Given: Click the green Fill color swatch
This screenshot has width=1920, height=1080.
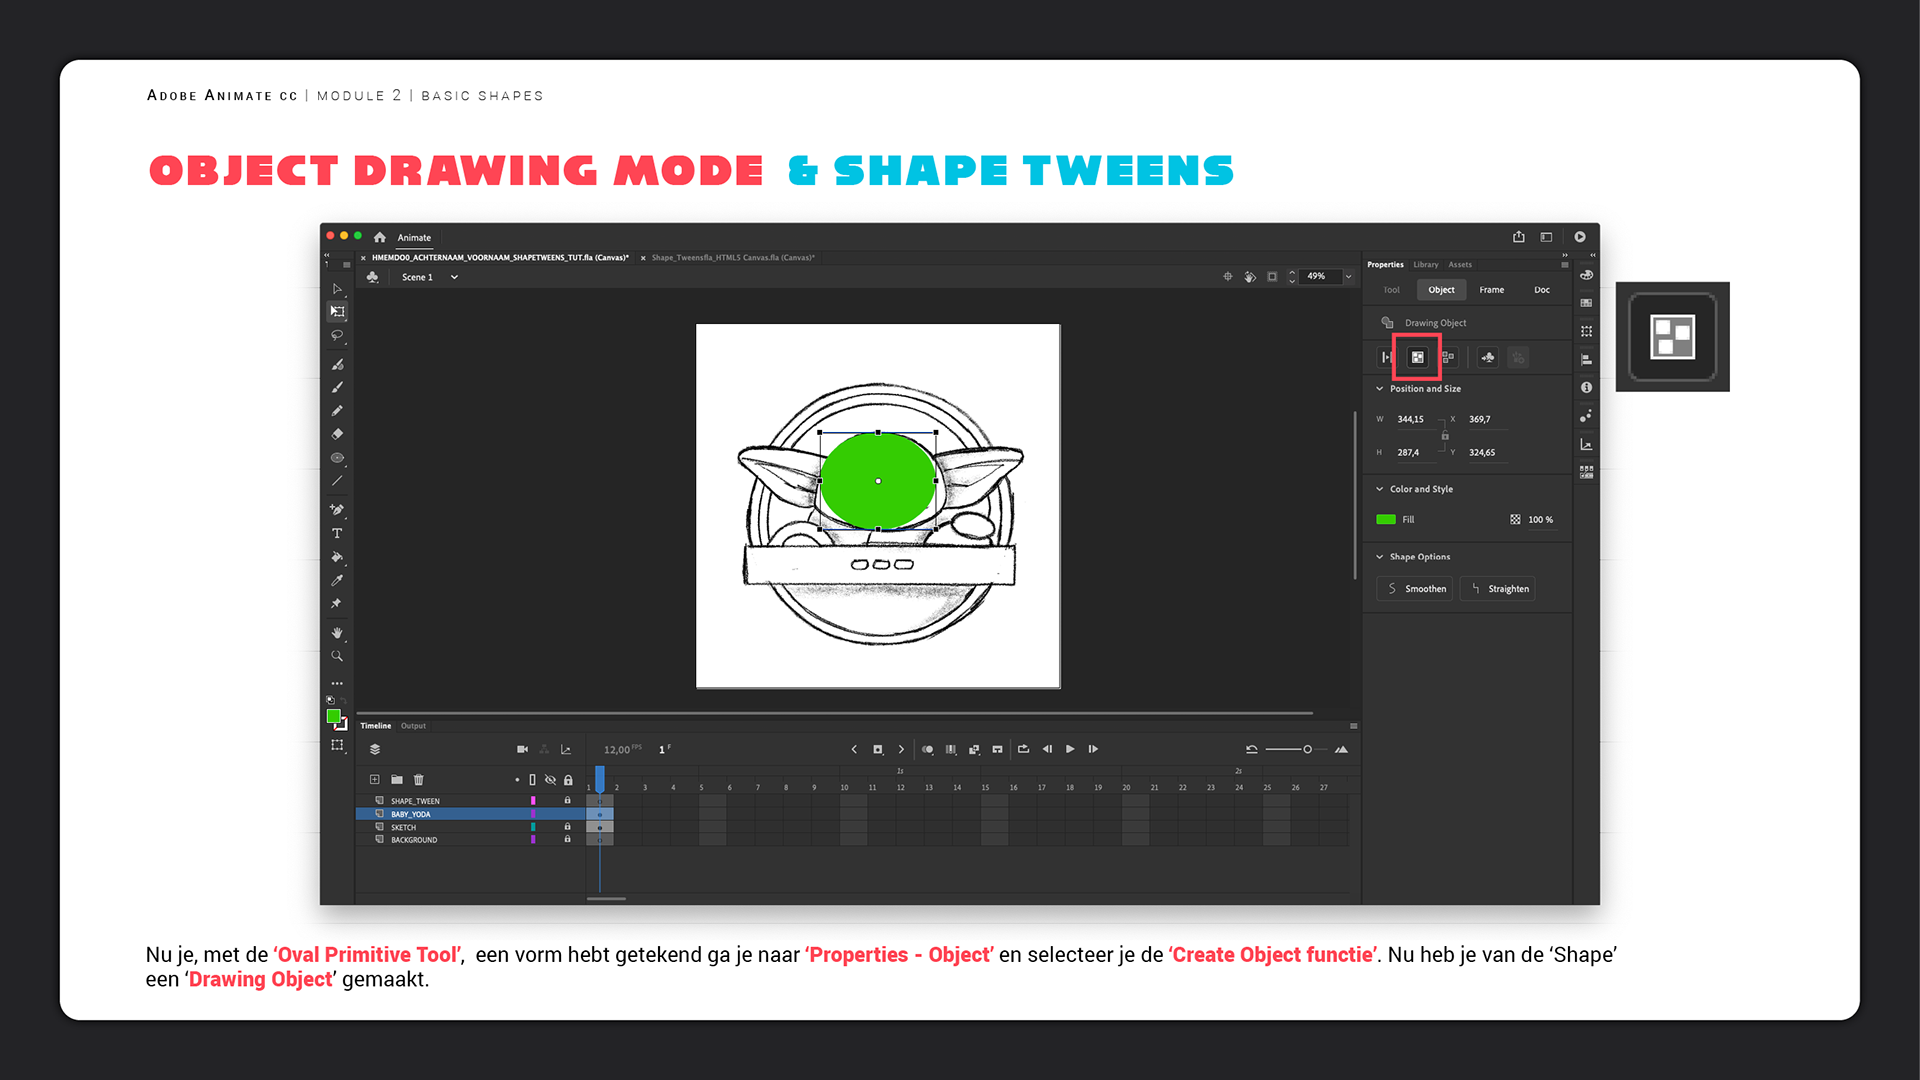Looking at the screenshot, I should 1386,520.
